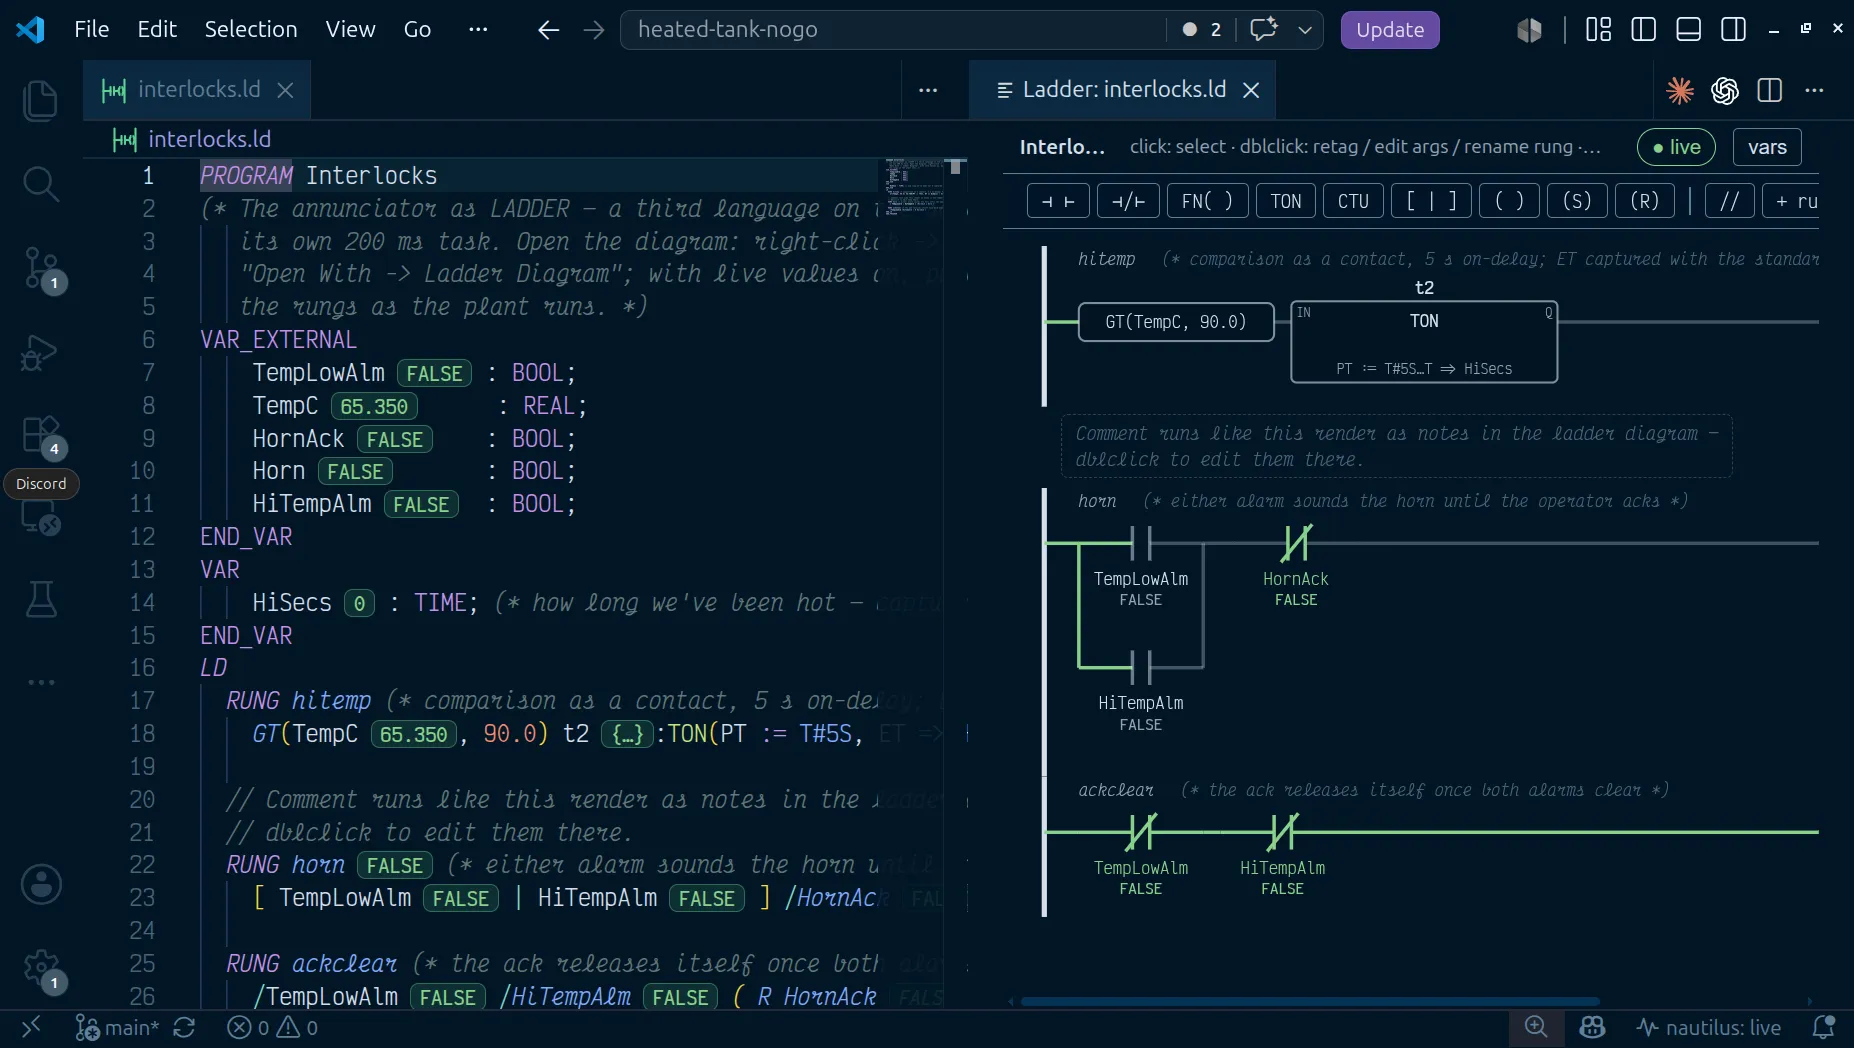Screen dimensions: 1854x1048
Task: Open the Search view in activity bar
Action: [x=40, y=184]
